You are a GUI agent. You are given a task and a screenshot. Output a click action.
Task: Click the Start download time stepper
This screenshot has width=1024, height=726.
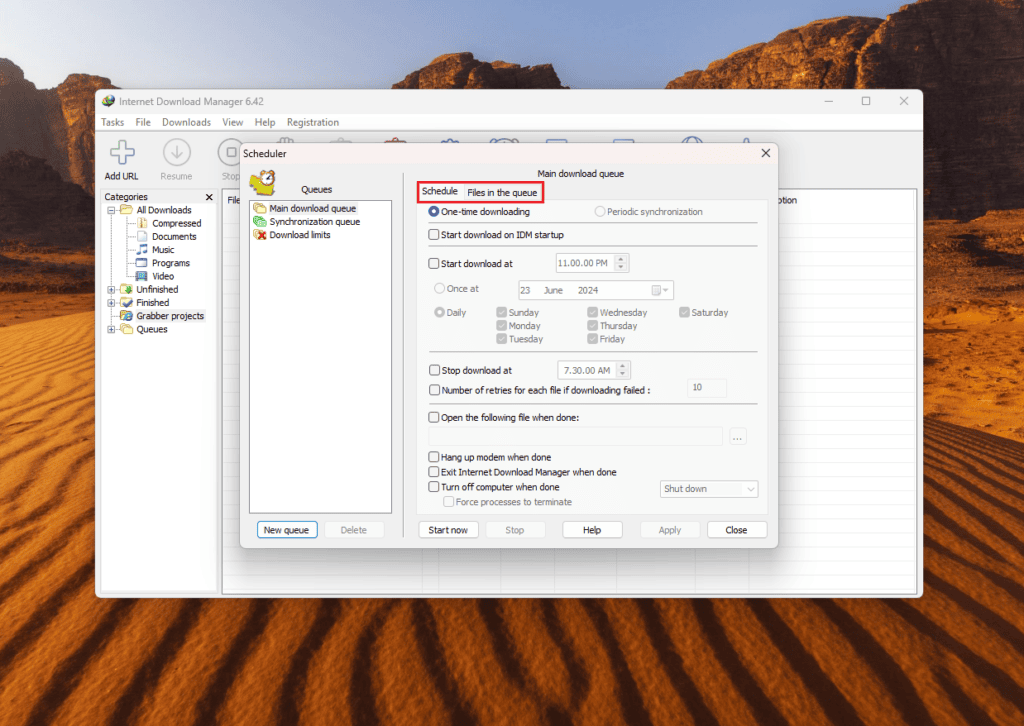pos(621,263)
